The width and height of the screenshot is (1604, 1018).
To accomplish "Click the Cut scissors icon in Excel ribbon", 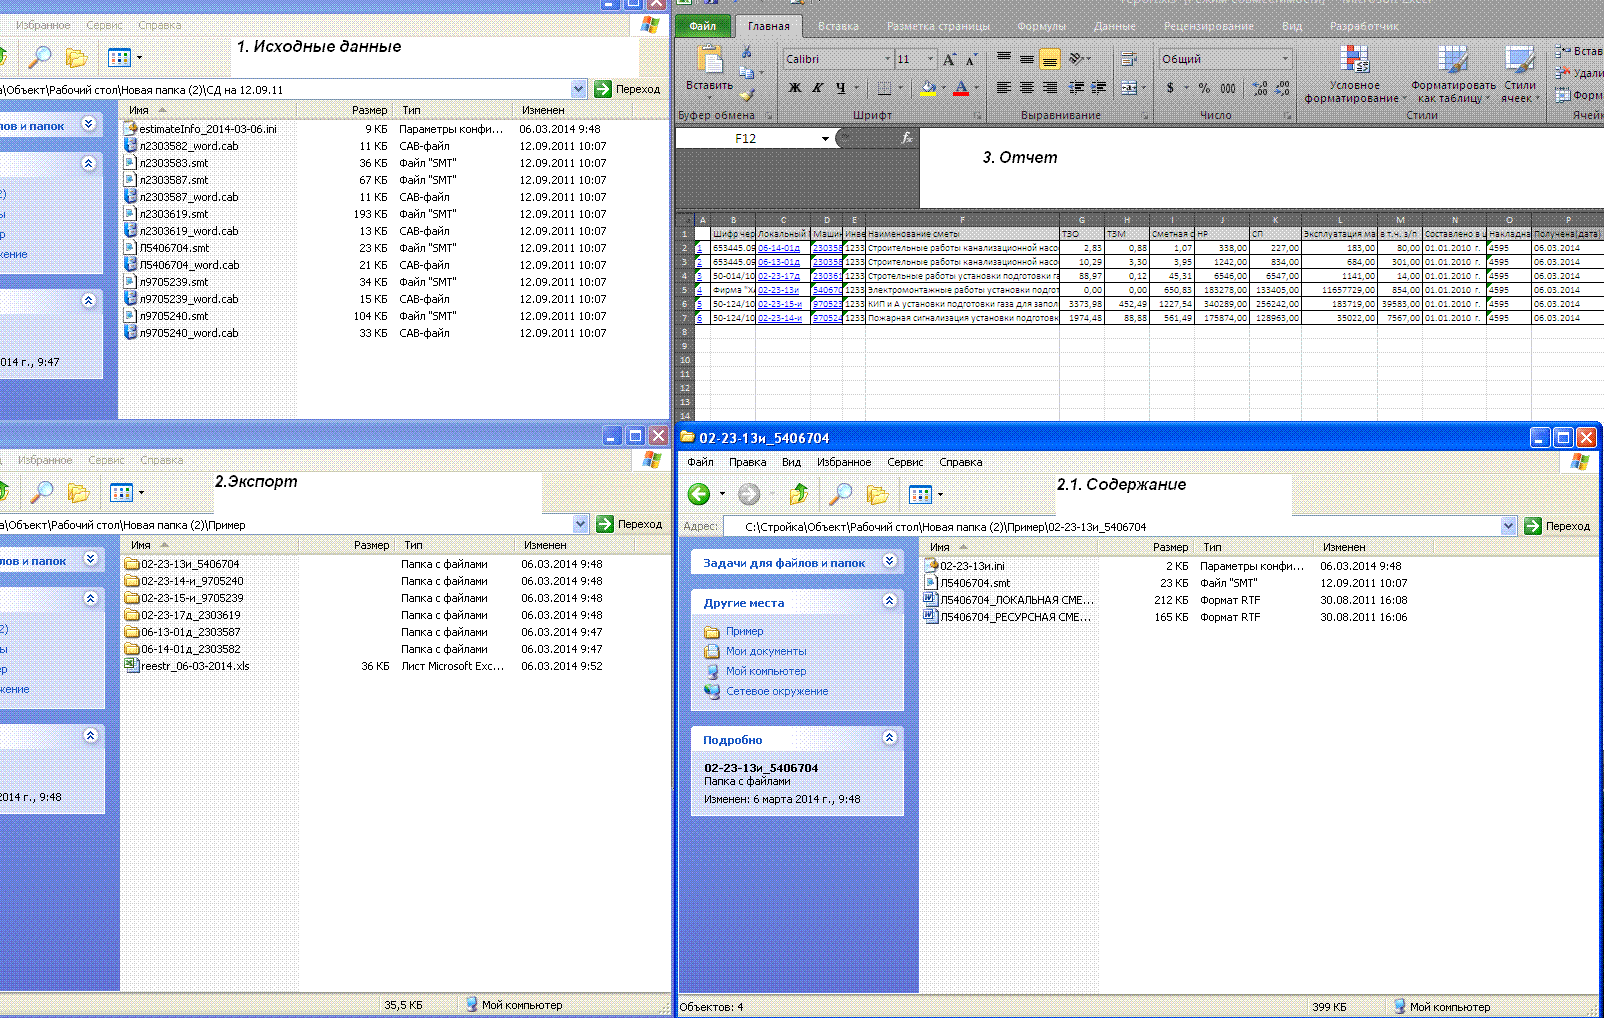I will tap(746, 51).
